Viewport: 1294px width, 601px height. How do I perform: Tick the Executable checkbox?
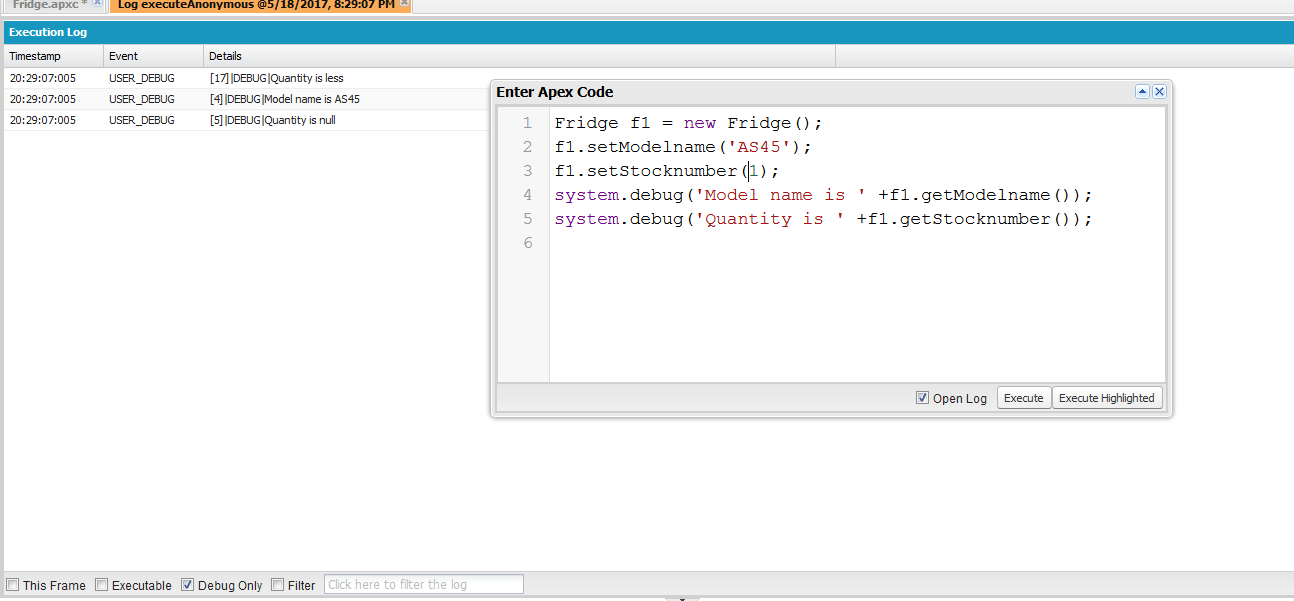(102, 585)
